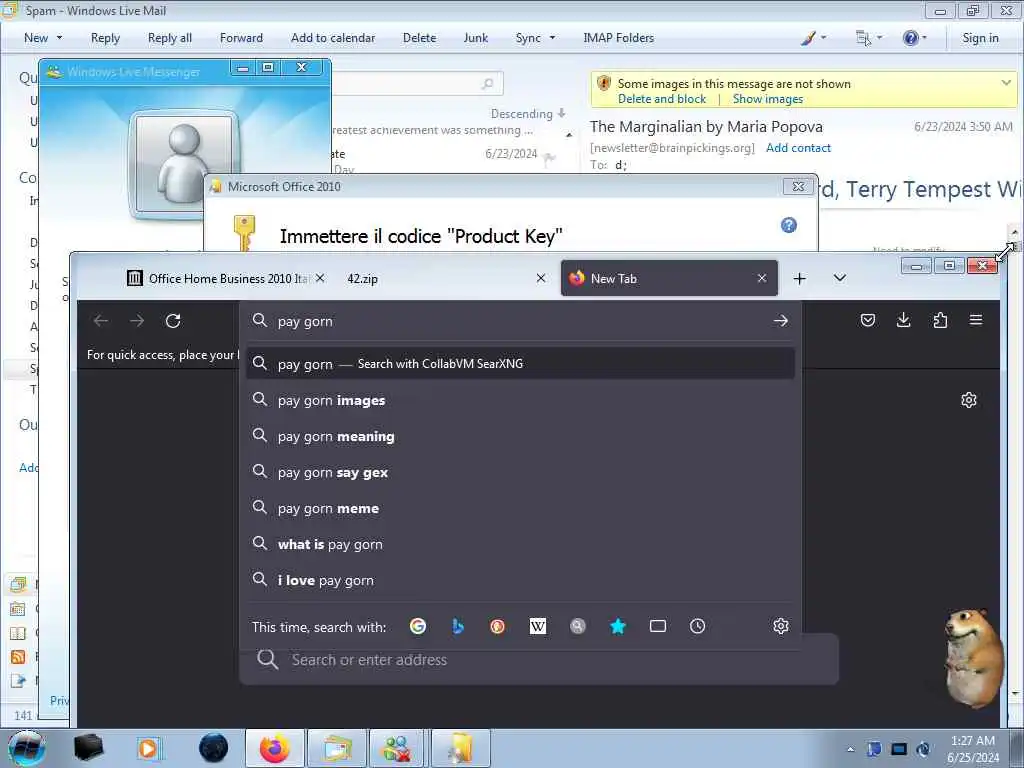The image size is (1024, 768).
Task: Delete the selected email
Action: (419, 38)
